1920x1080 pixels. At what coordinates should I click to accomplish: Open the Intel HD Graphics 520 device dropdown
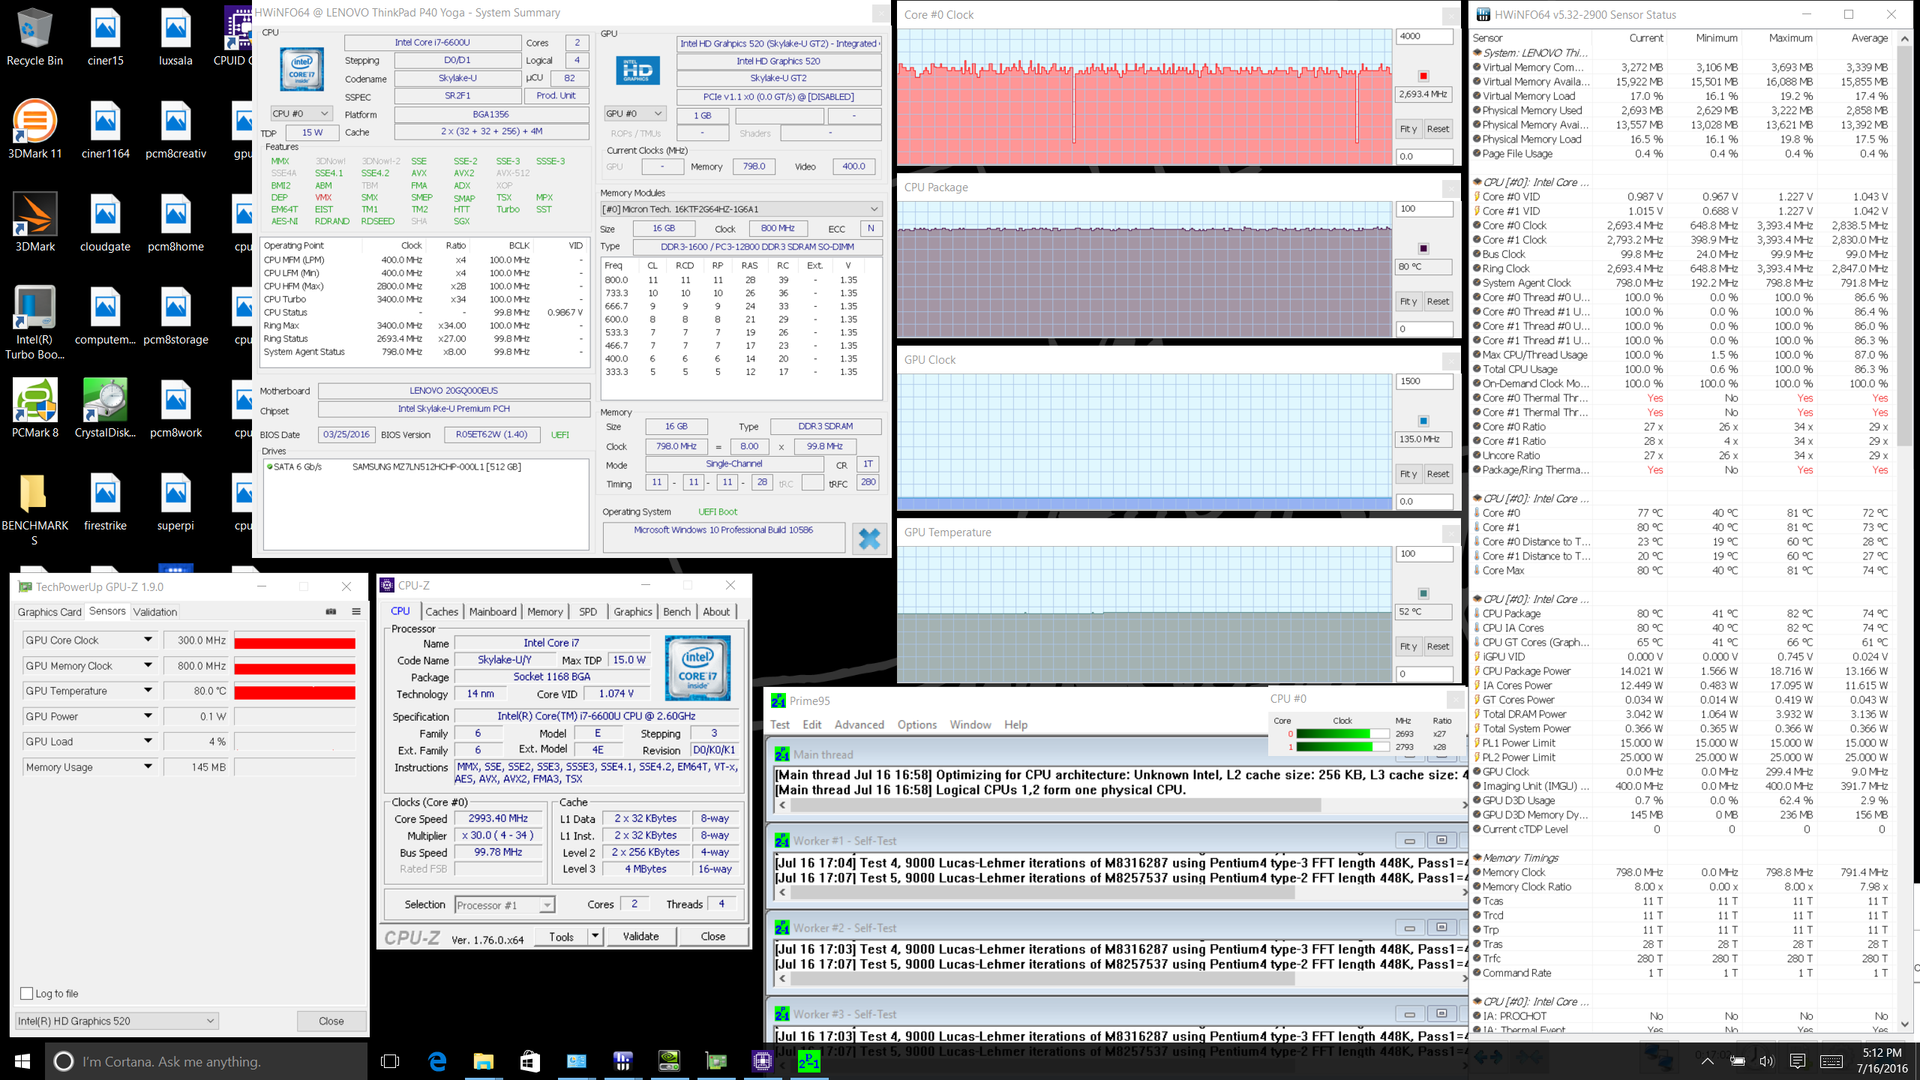tap(116, 1021)
